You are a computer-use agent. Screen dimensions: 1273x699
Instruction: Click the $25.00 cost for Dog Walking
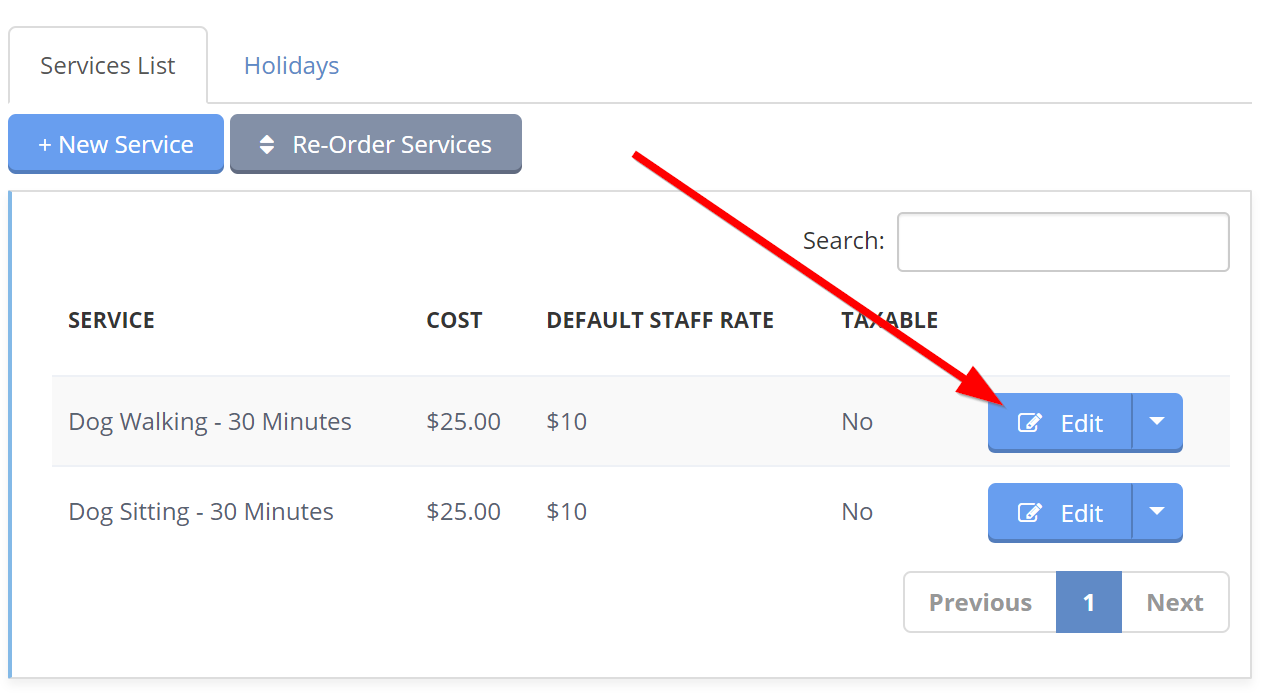(x=463, y=421)
